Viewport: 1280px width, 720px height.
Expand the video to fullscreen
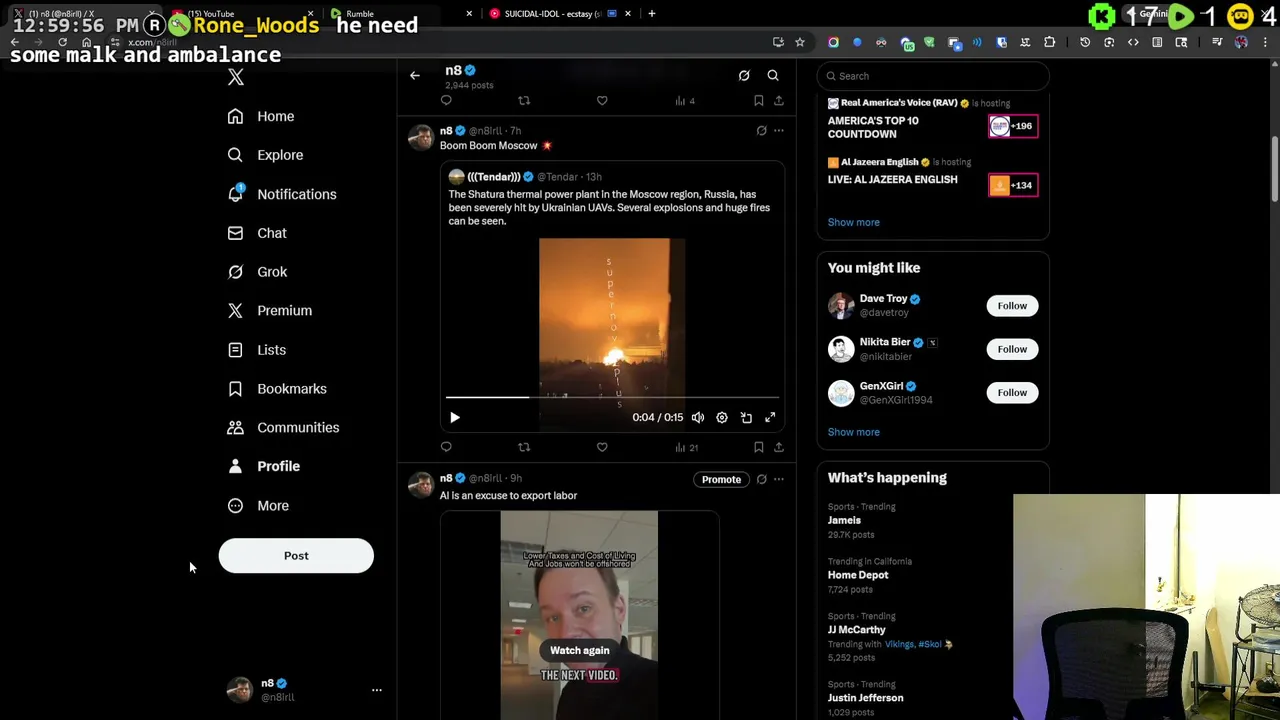click(770, 418)
